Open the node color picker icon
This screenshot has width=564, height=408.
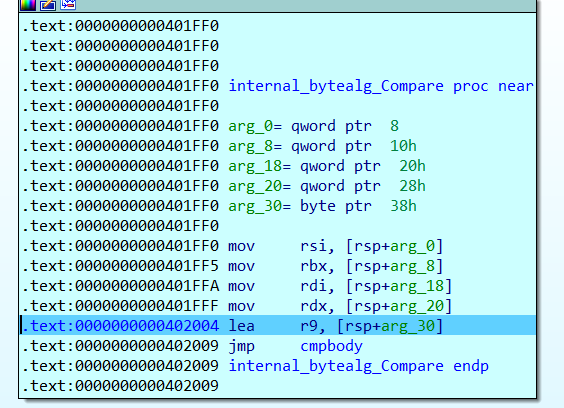point(28,5)
